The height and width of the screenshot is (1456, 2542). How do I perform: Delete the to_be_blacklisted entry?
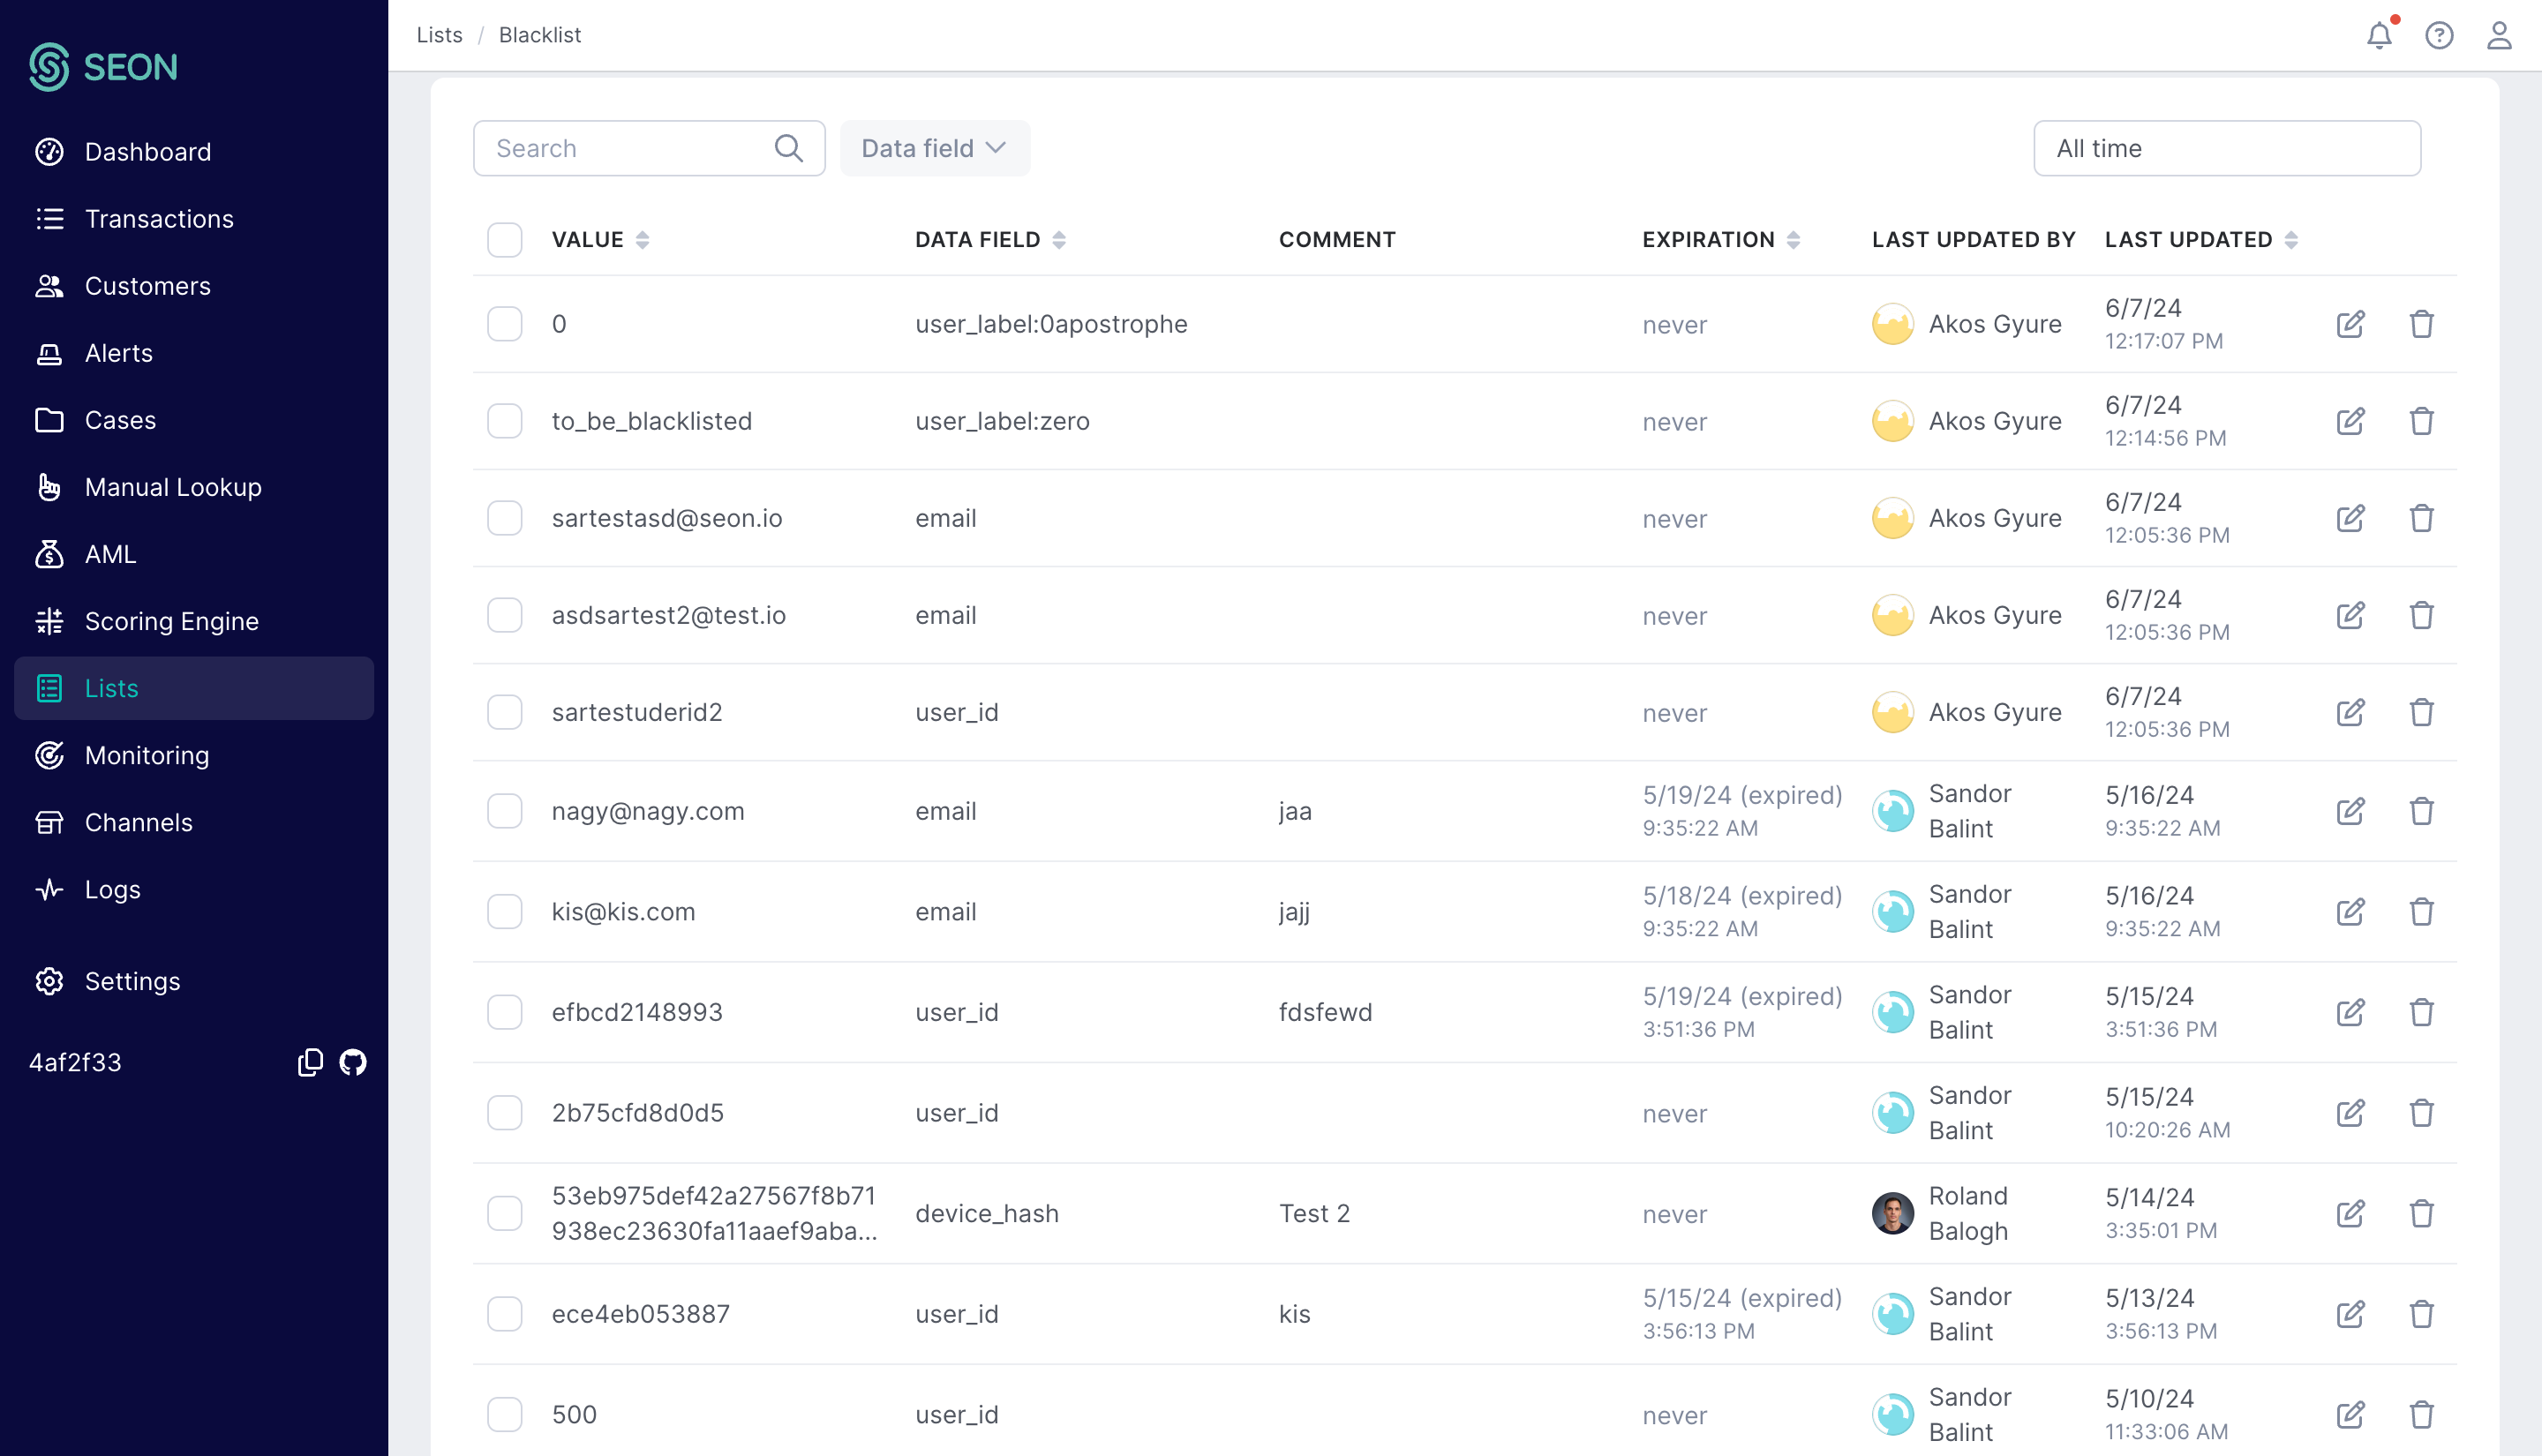pyautogui.click(x=2421, y=421)
